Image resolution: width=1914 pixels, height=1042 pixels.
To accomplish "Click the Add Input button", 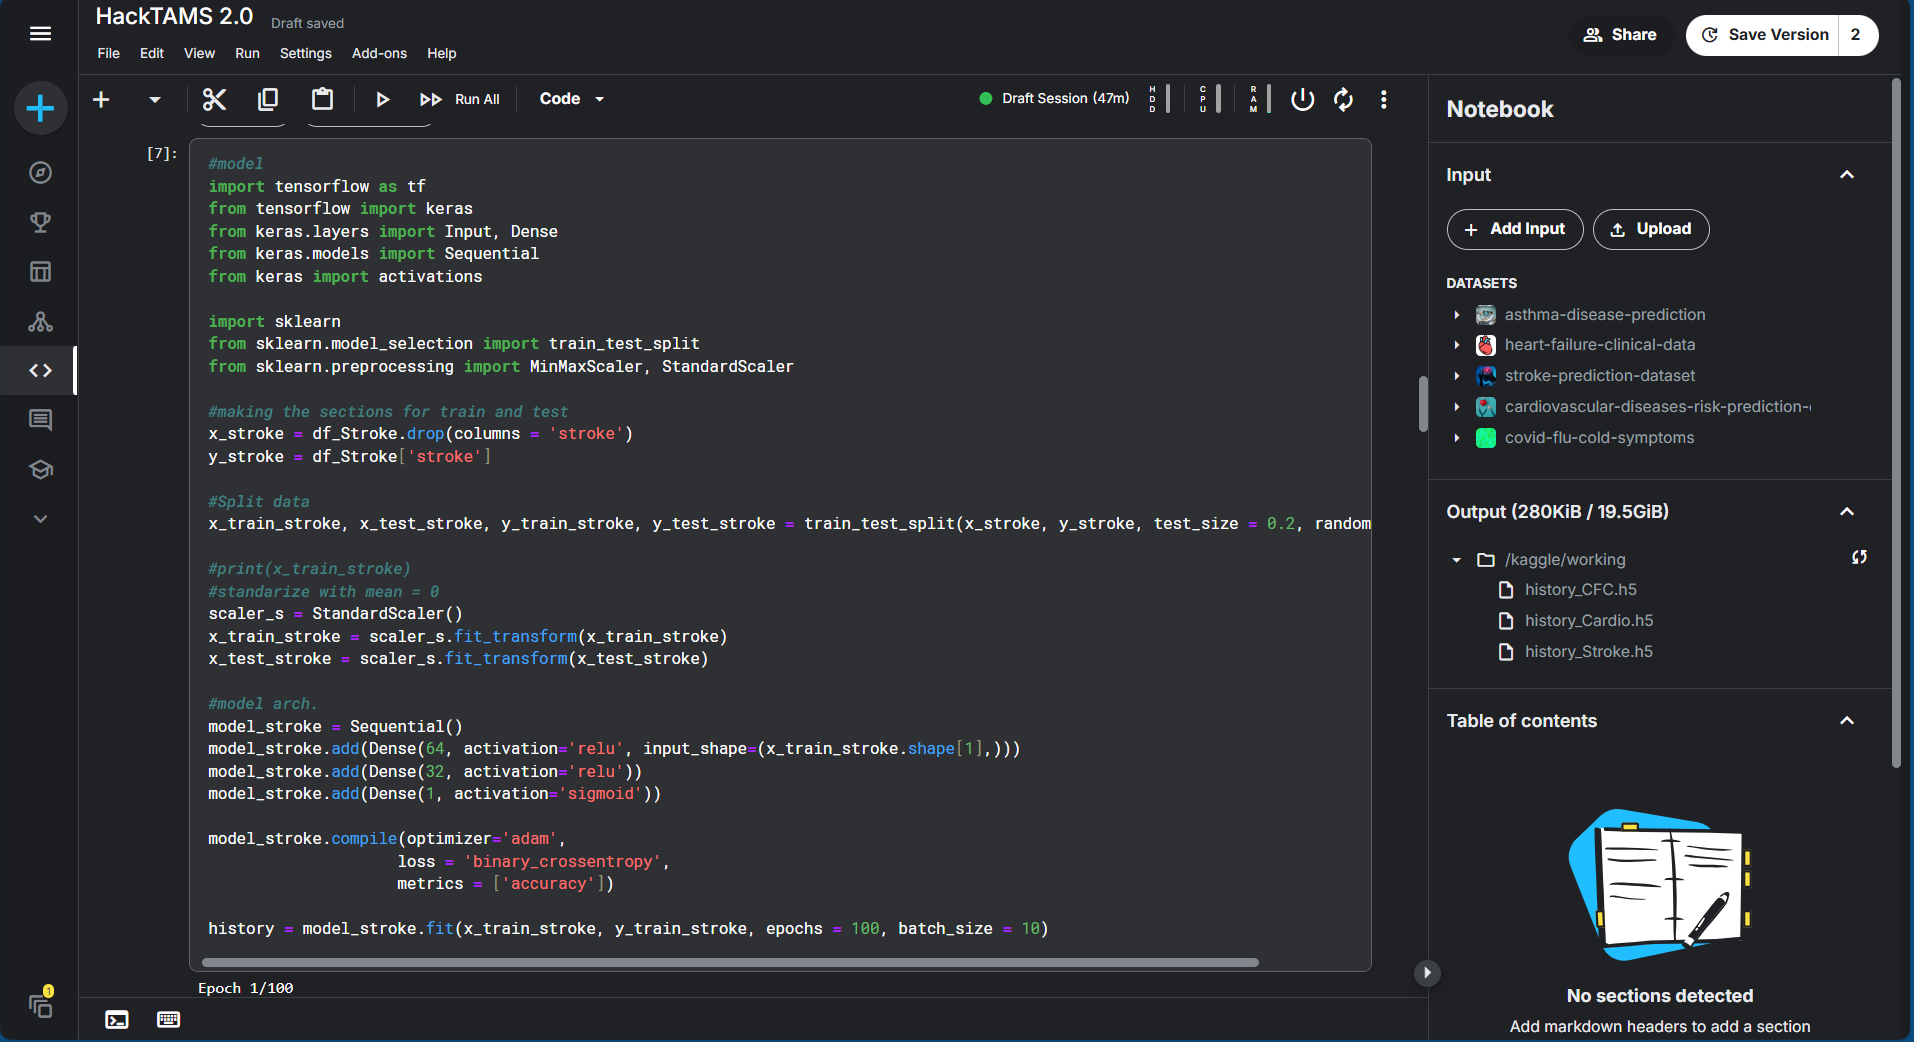I will pos(1514,229).
